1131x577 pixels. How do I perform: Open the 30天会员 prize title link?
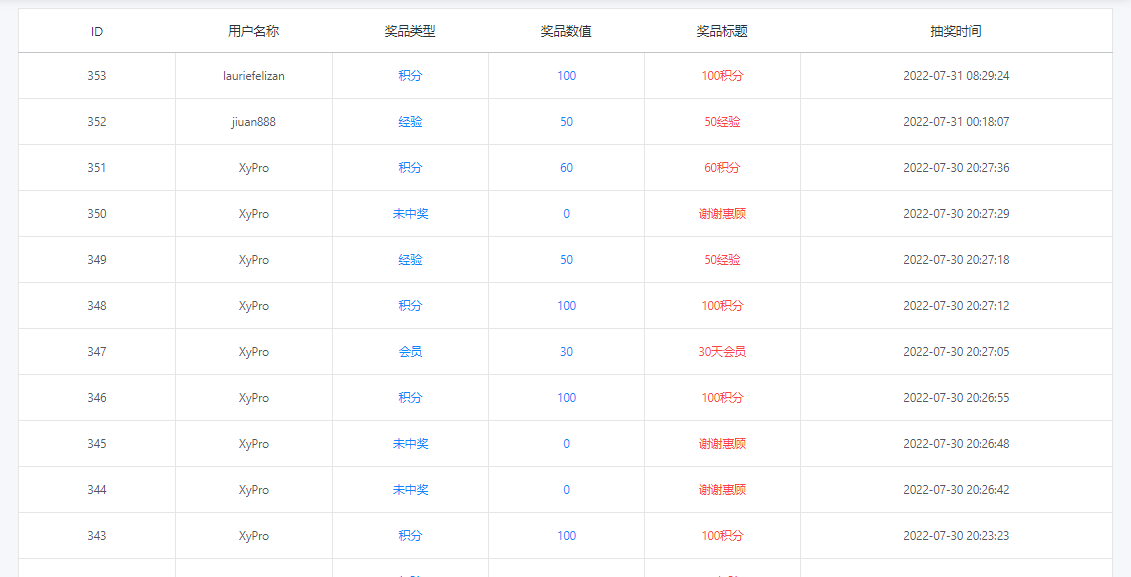pos(722,351)
